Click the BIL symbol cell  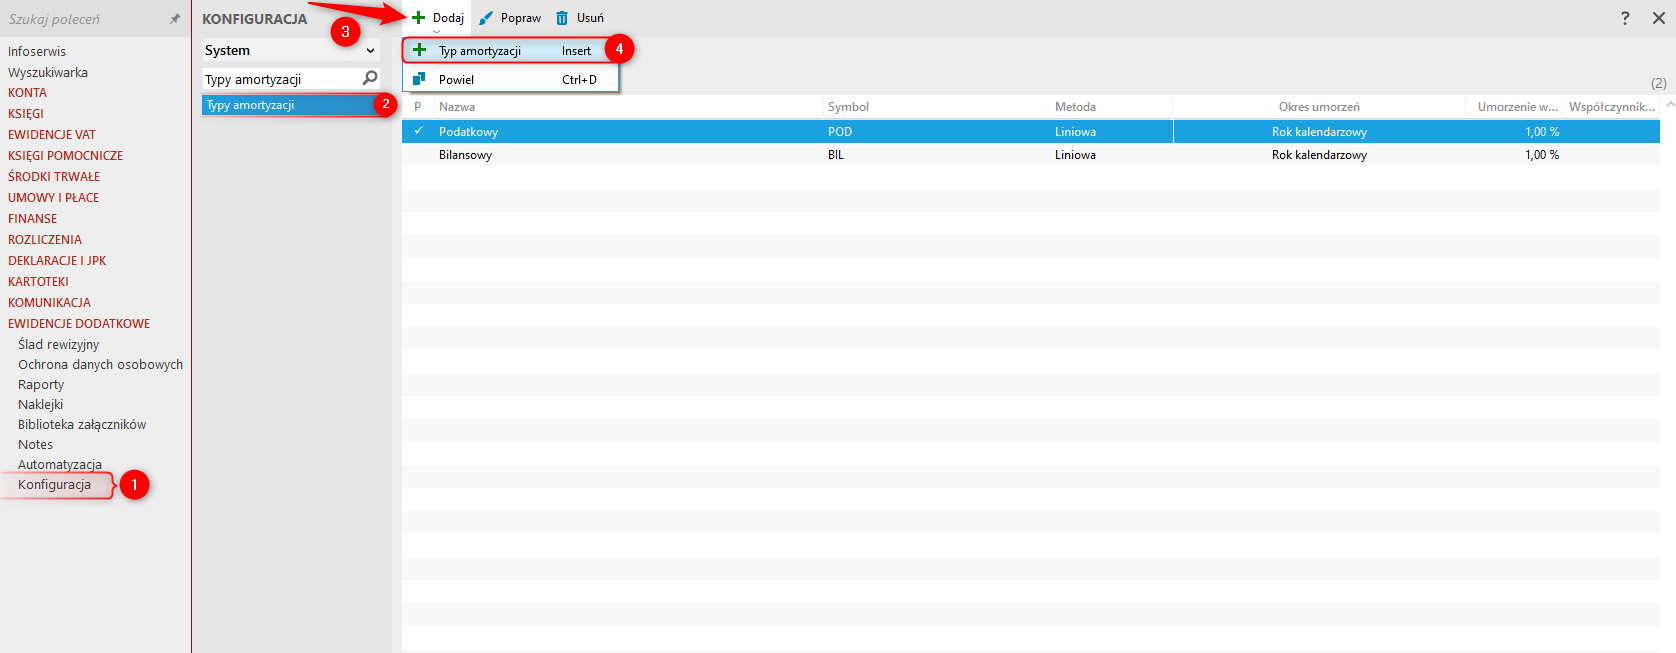tap(836, 154)
